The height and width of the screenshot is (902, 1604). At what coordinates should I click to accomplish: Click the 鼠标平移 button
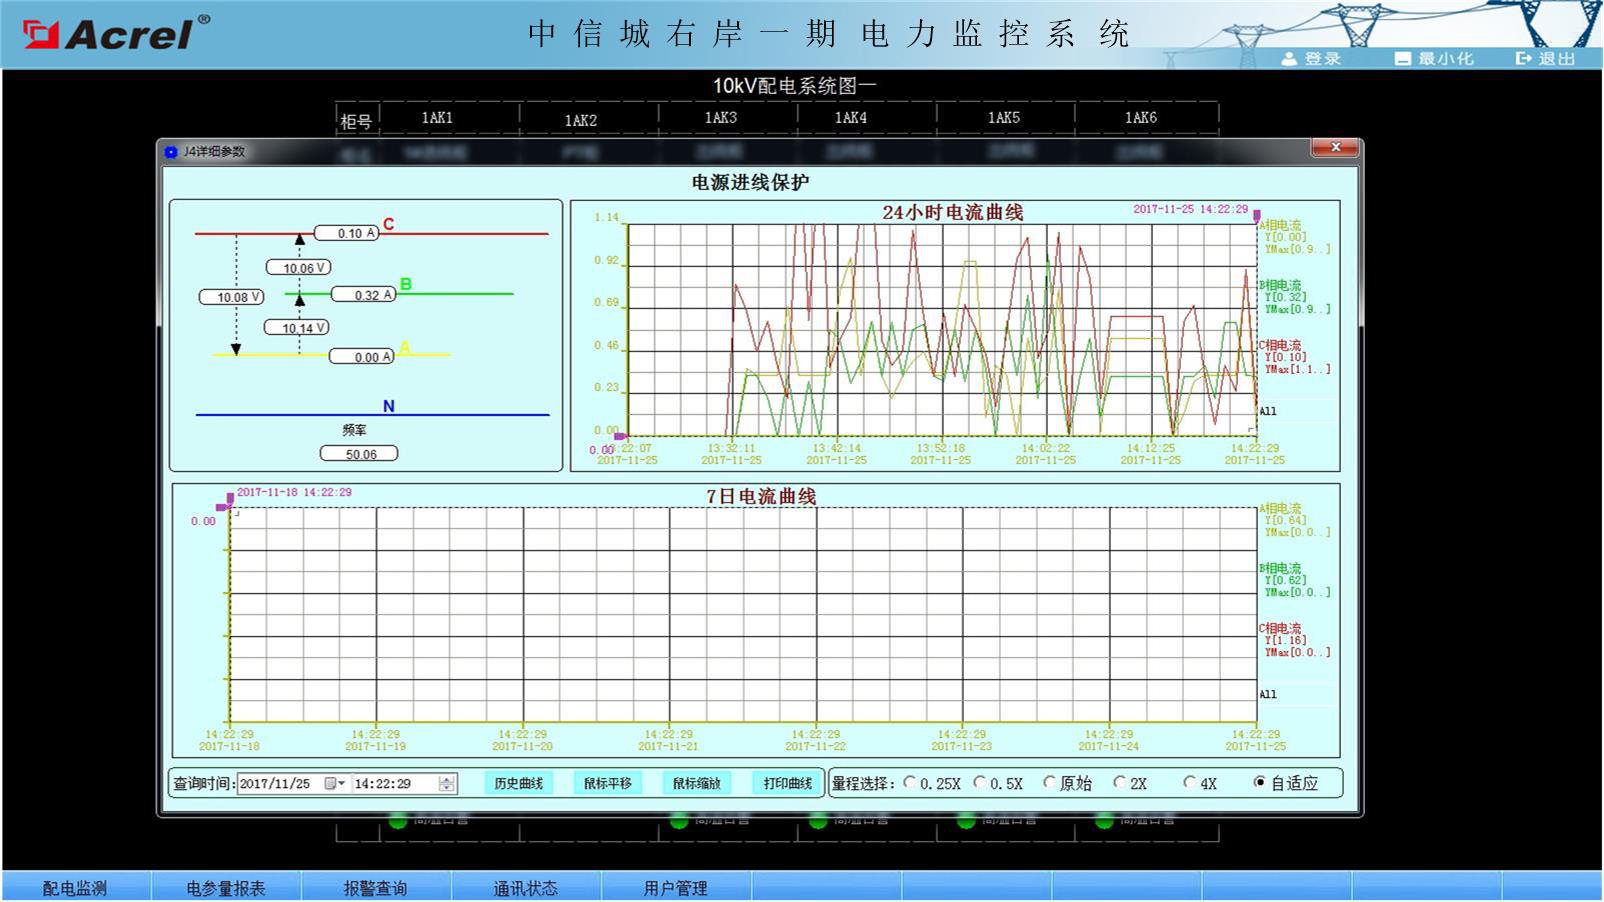coord(608,783)
